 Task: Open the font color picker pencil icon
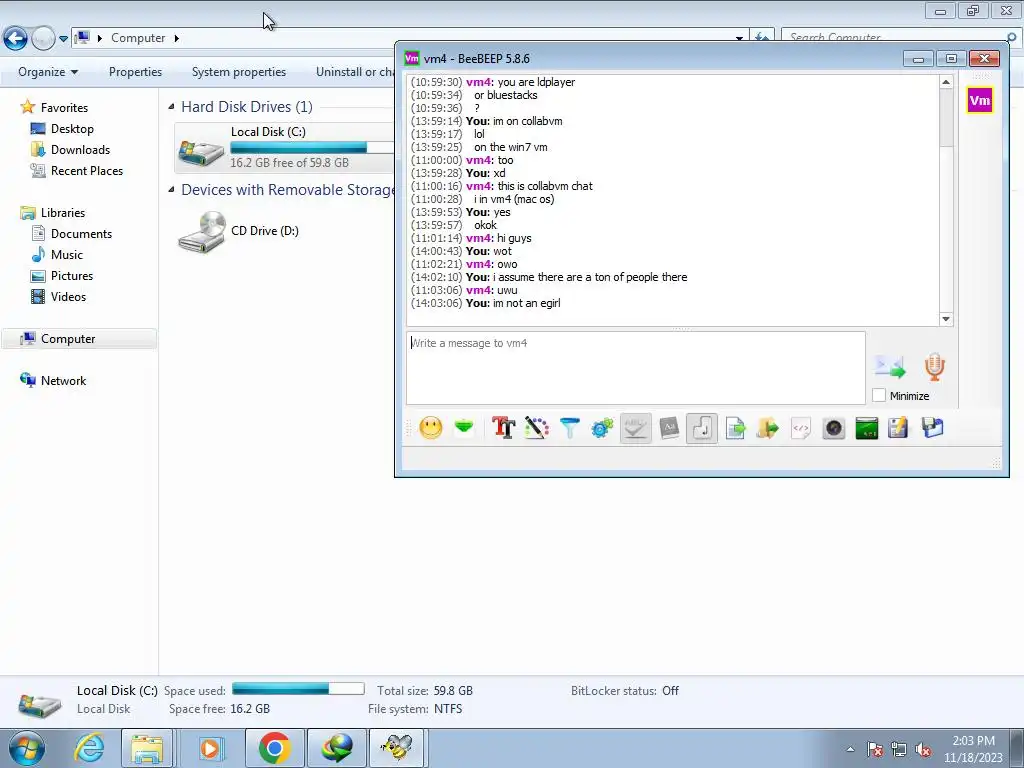[537, 428]
